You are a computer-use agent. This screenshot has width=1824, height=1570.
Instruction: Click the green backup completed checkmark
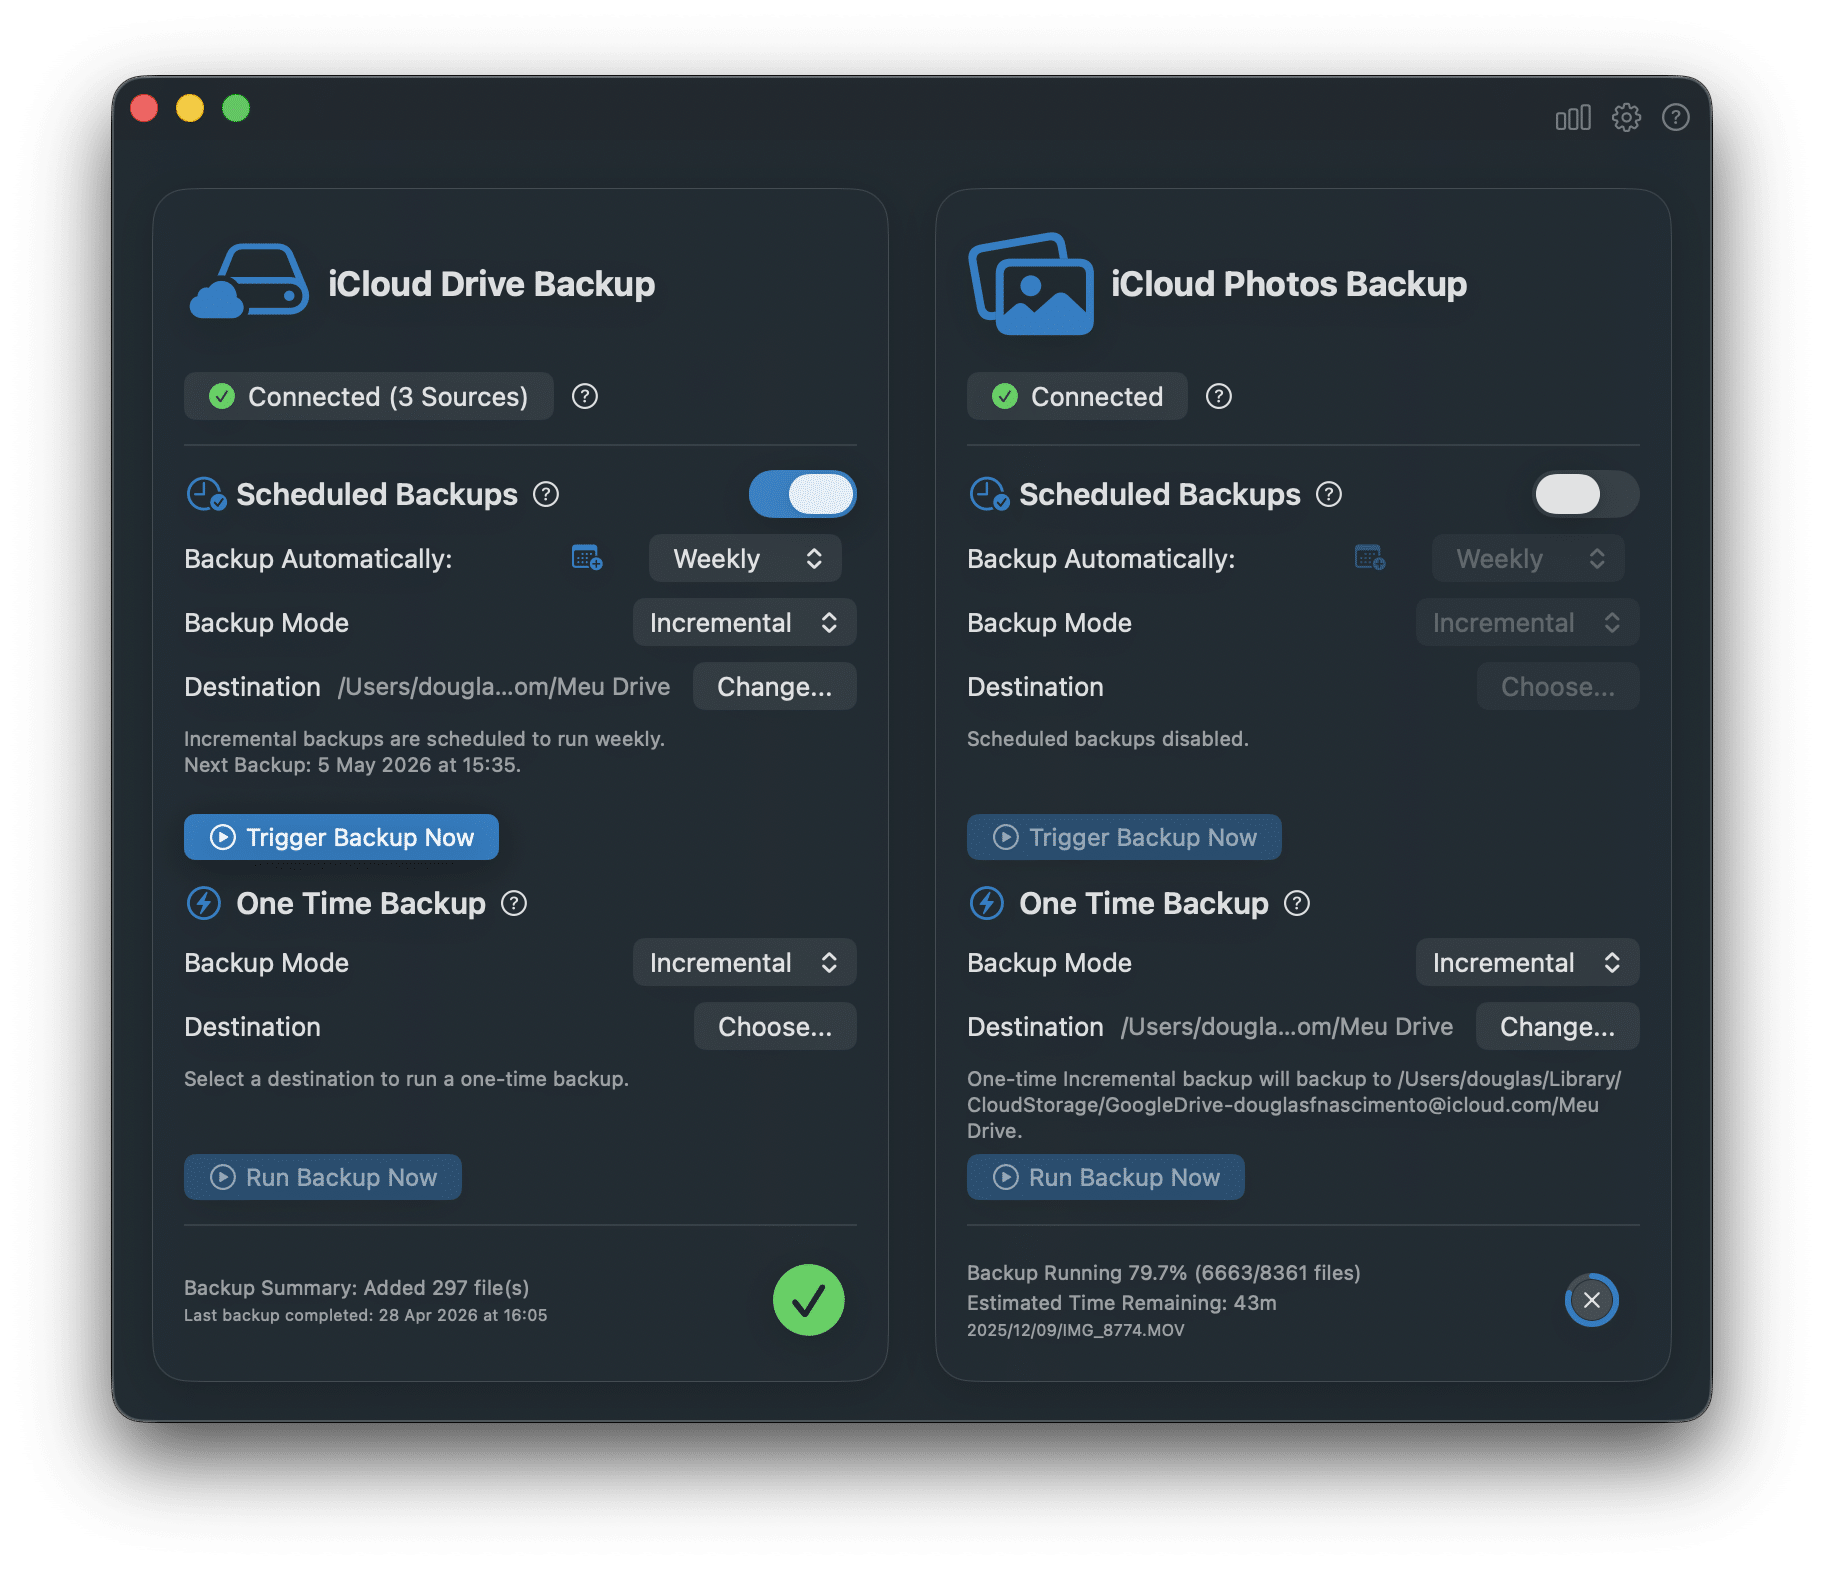809,1300
